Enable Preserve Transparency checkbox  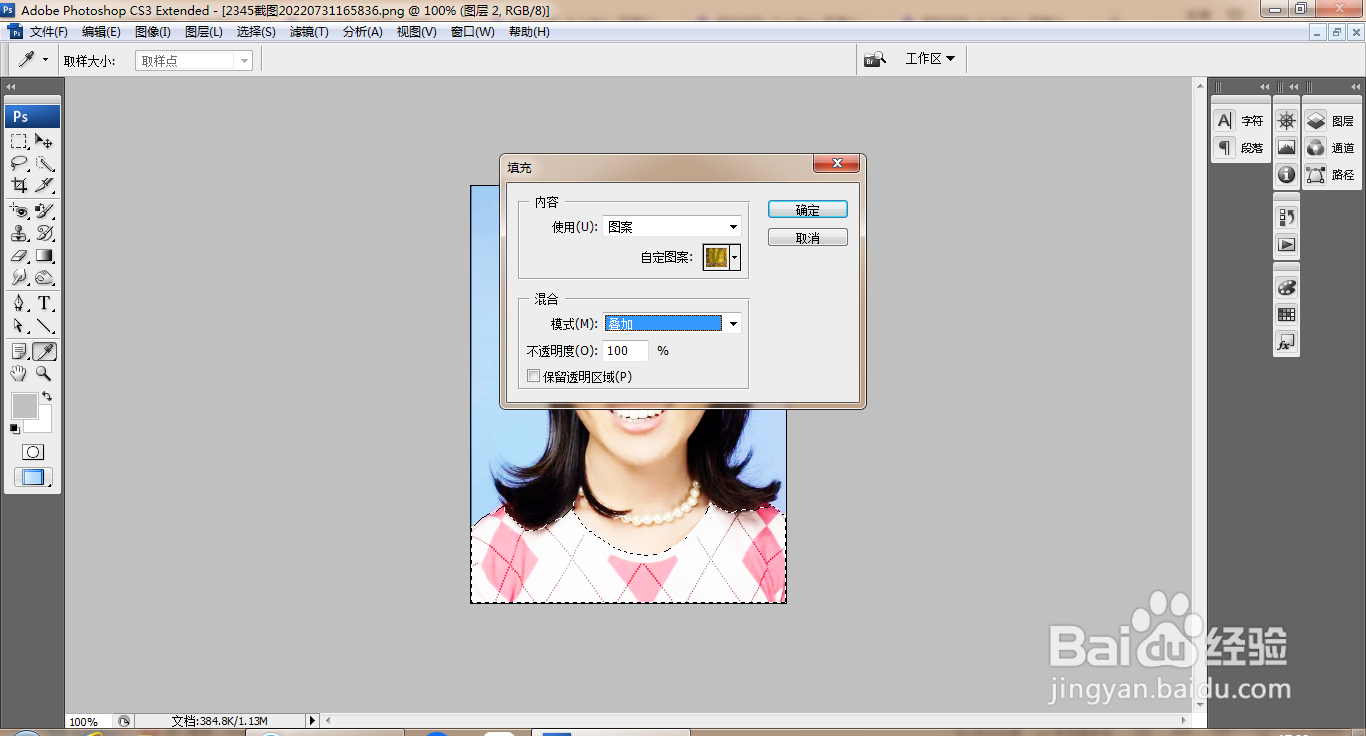533,376
